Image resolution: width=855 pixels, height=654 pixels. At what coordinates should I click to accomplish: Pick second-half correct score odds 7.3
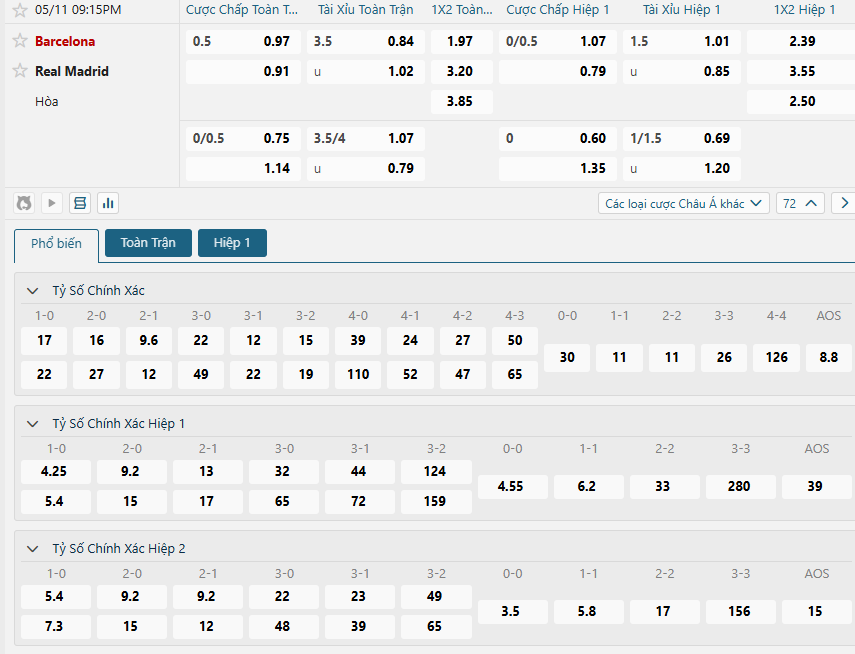click(56, 627)
